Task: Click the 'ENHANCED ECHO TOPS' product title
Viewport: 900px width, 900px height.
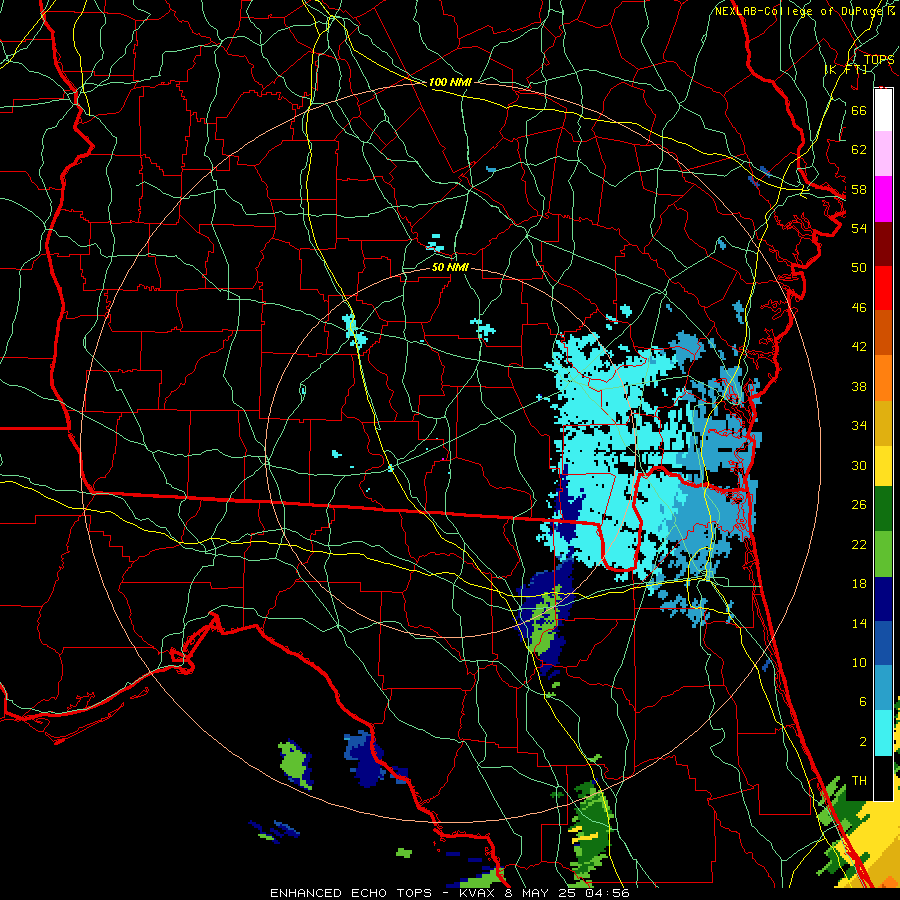Action: point(351,893)
